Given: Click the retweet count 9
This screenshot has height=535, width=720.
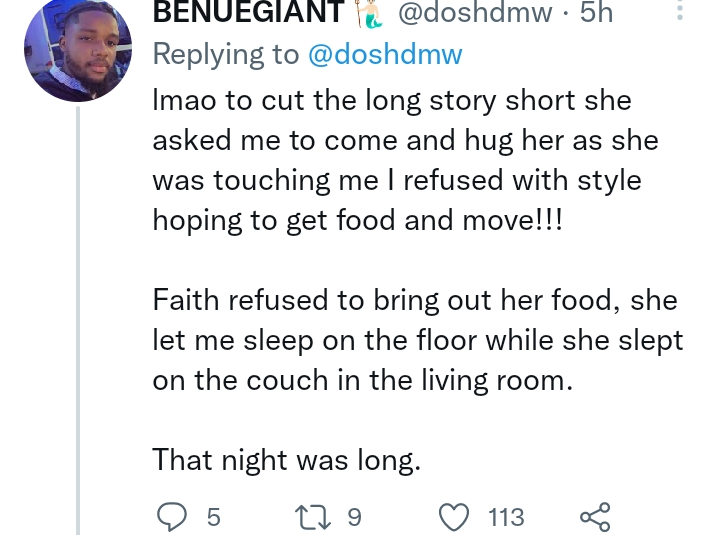Looking at the screenshot, I should (x=354, y=517).
